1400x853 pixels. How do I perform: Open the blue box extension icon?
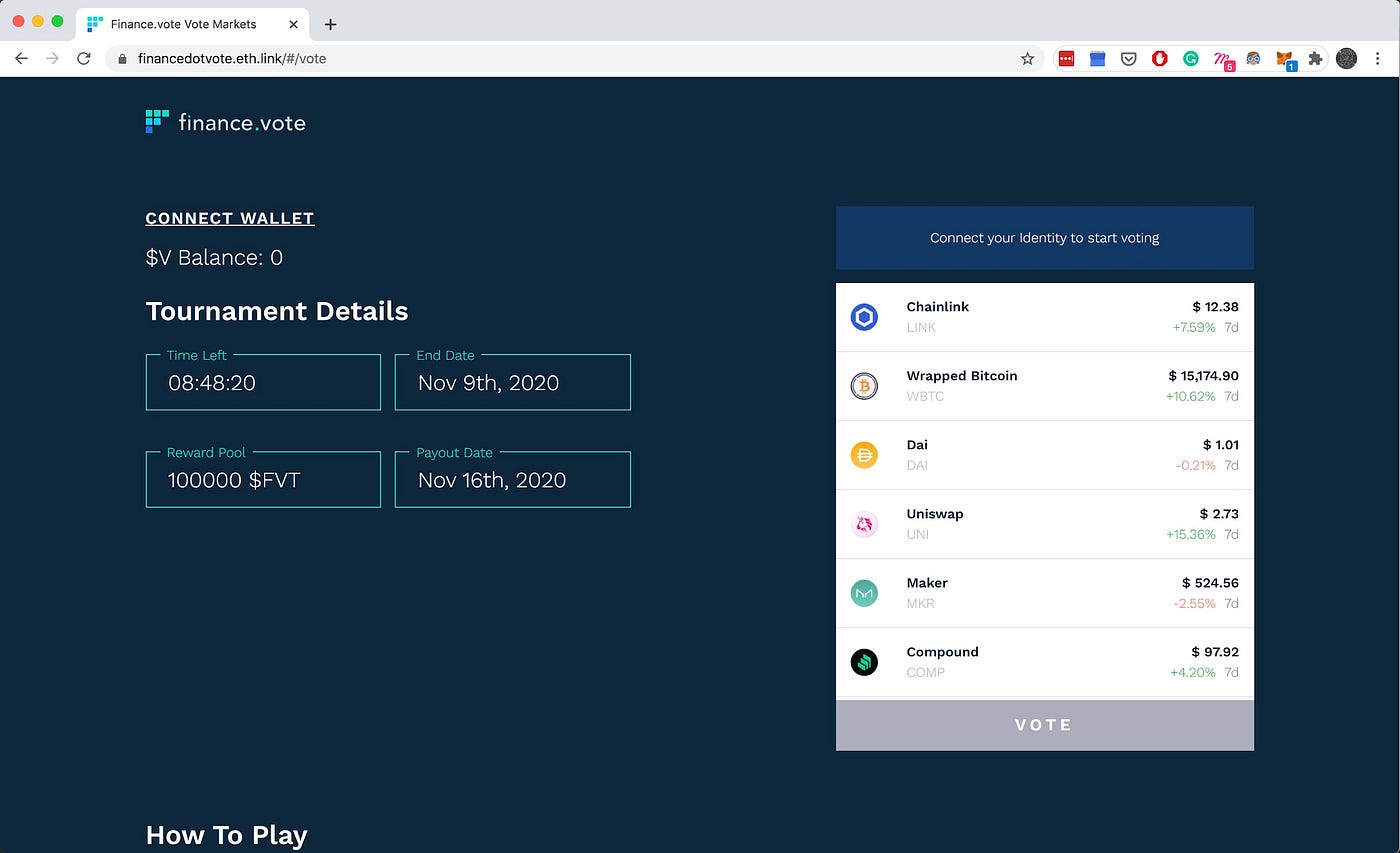pos(1097,59)
